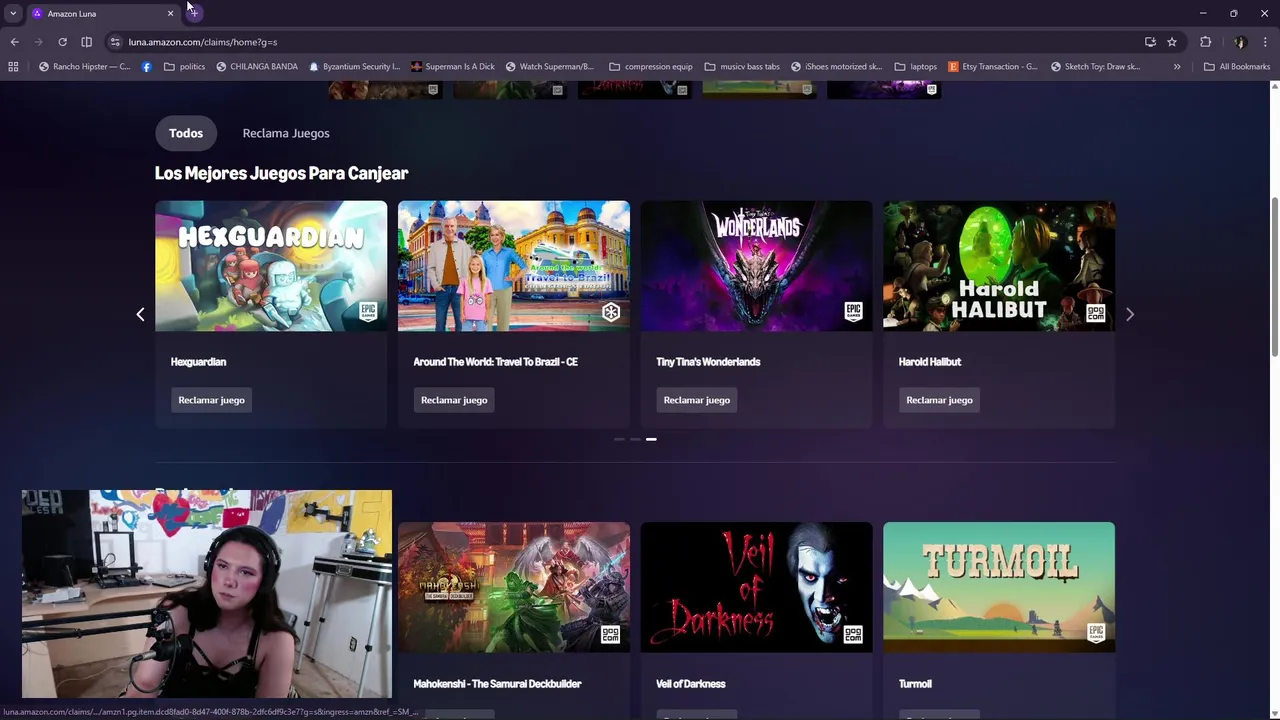
Task: Claim Tiny Tina's Wonderlands with Reclamar juego
Action: 697,400
